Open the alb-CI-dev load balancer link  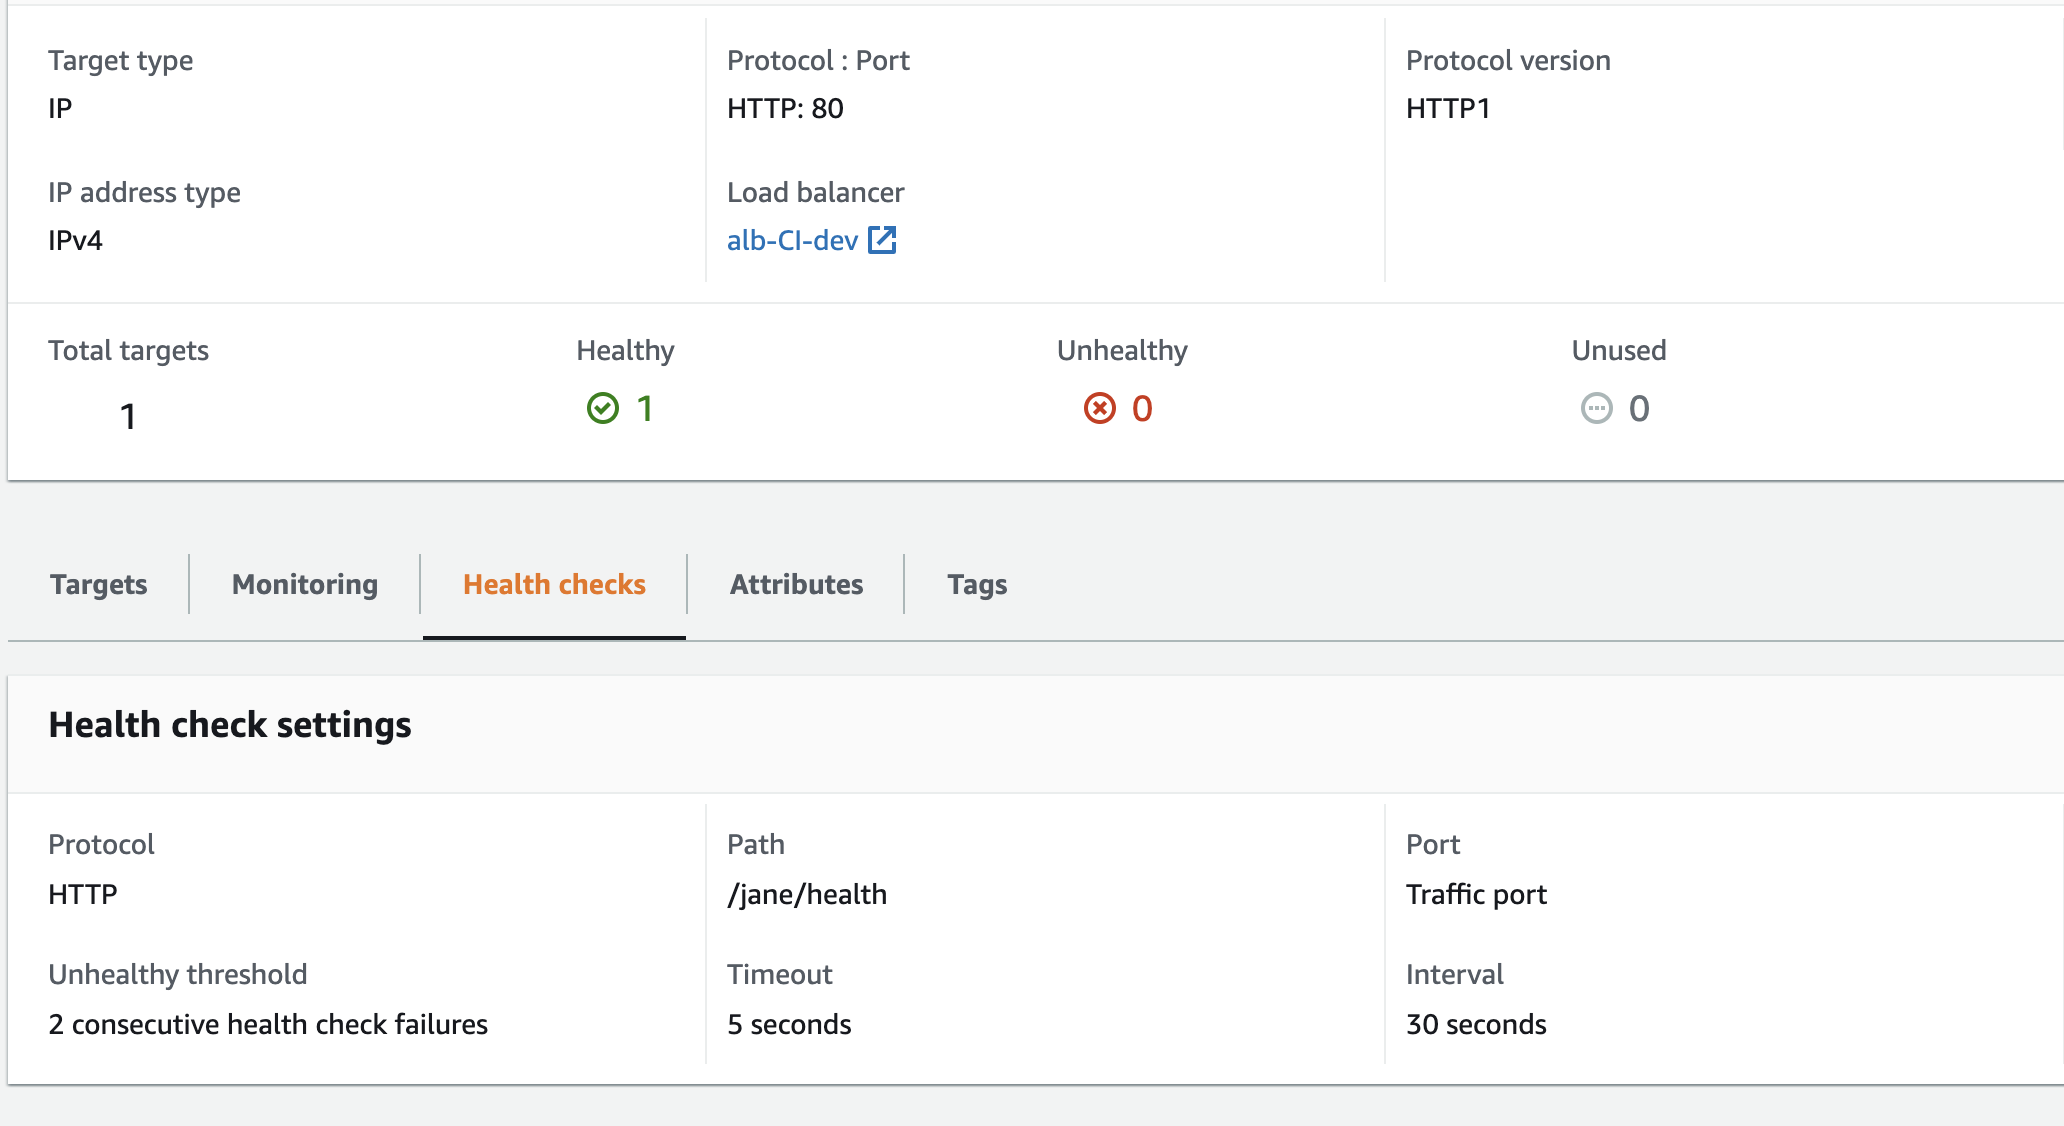[792, 241]
